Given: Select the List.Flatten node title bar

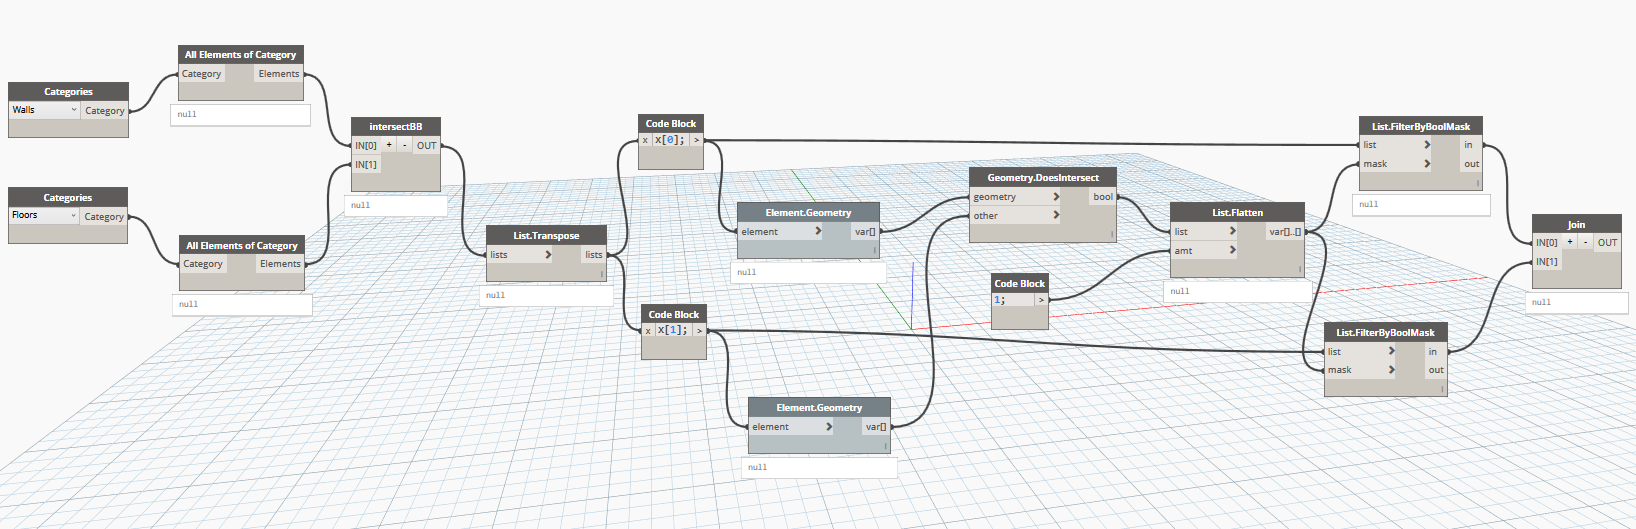Looking at the screenshot, I should click(x=1237, y=212).
